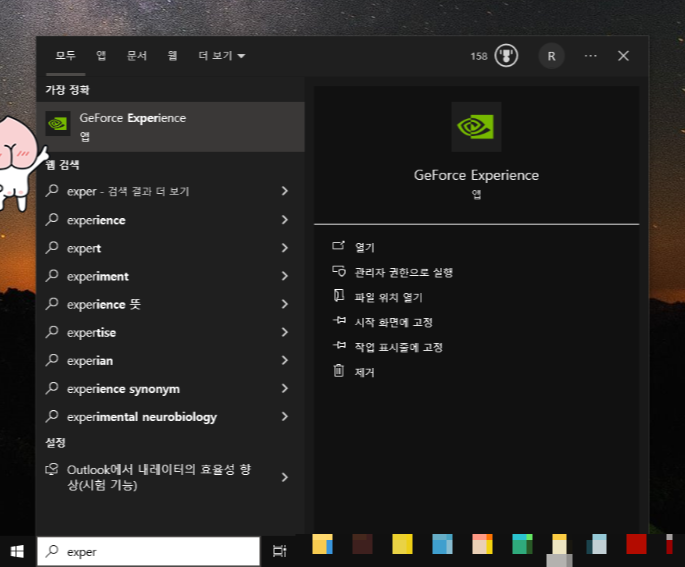The image size is (685, 567).
Task: Click 제거 to uninstall the app
Action: click(364, 372)
